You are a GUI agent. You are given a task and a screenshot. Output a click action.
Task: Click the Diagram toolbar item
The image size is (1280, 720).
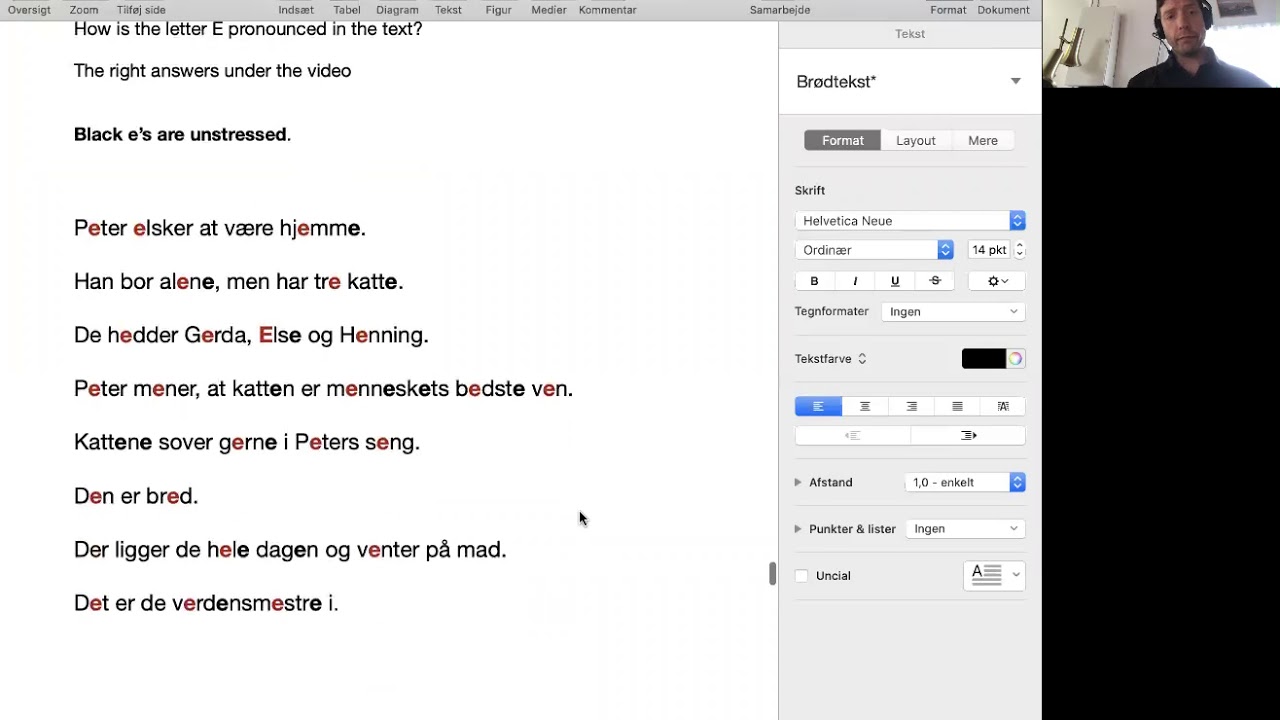(397, 10)
